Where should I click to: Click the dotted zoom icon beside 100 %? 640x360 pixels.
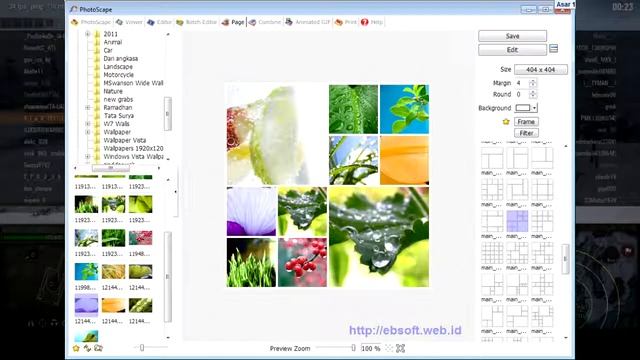coord(389,348)
